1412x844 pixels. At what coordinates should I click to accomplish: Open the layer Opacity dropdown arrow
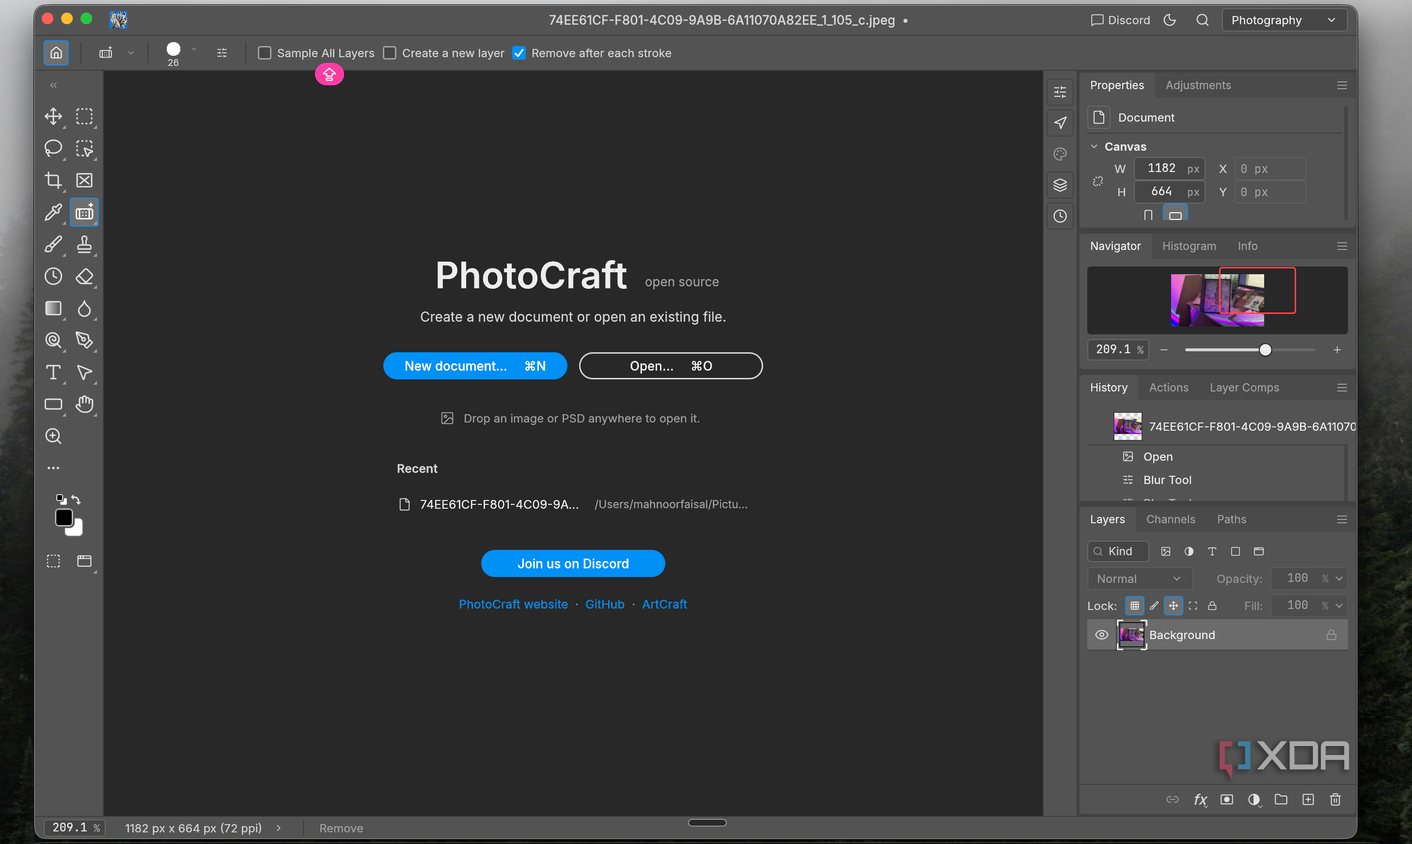1339,579
